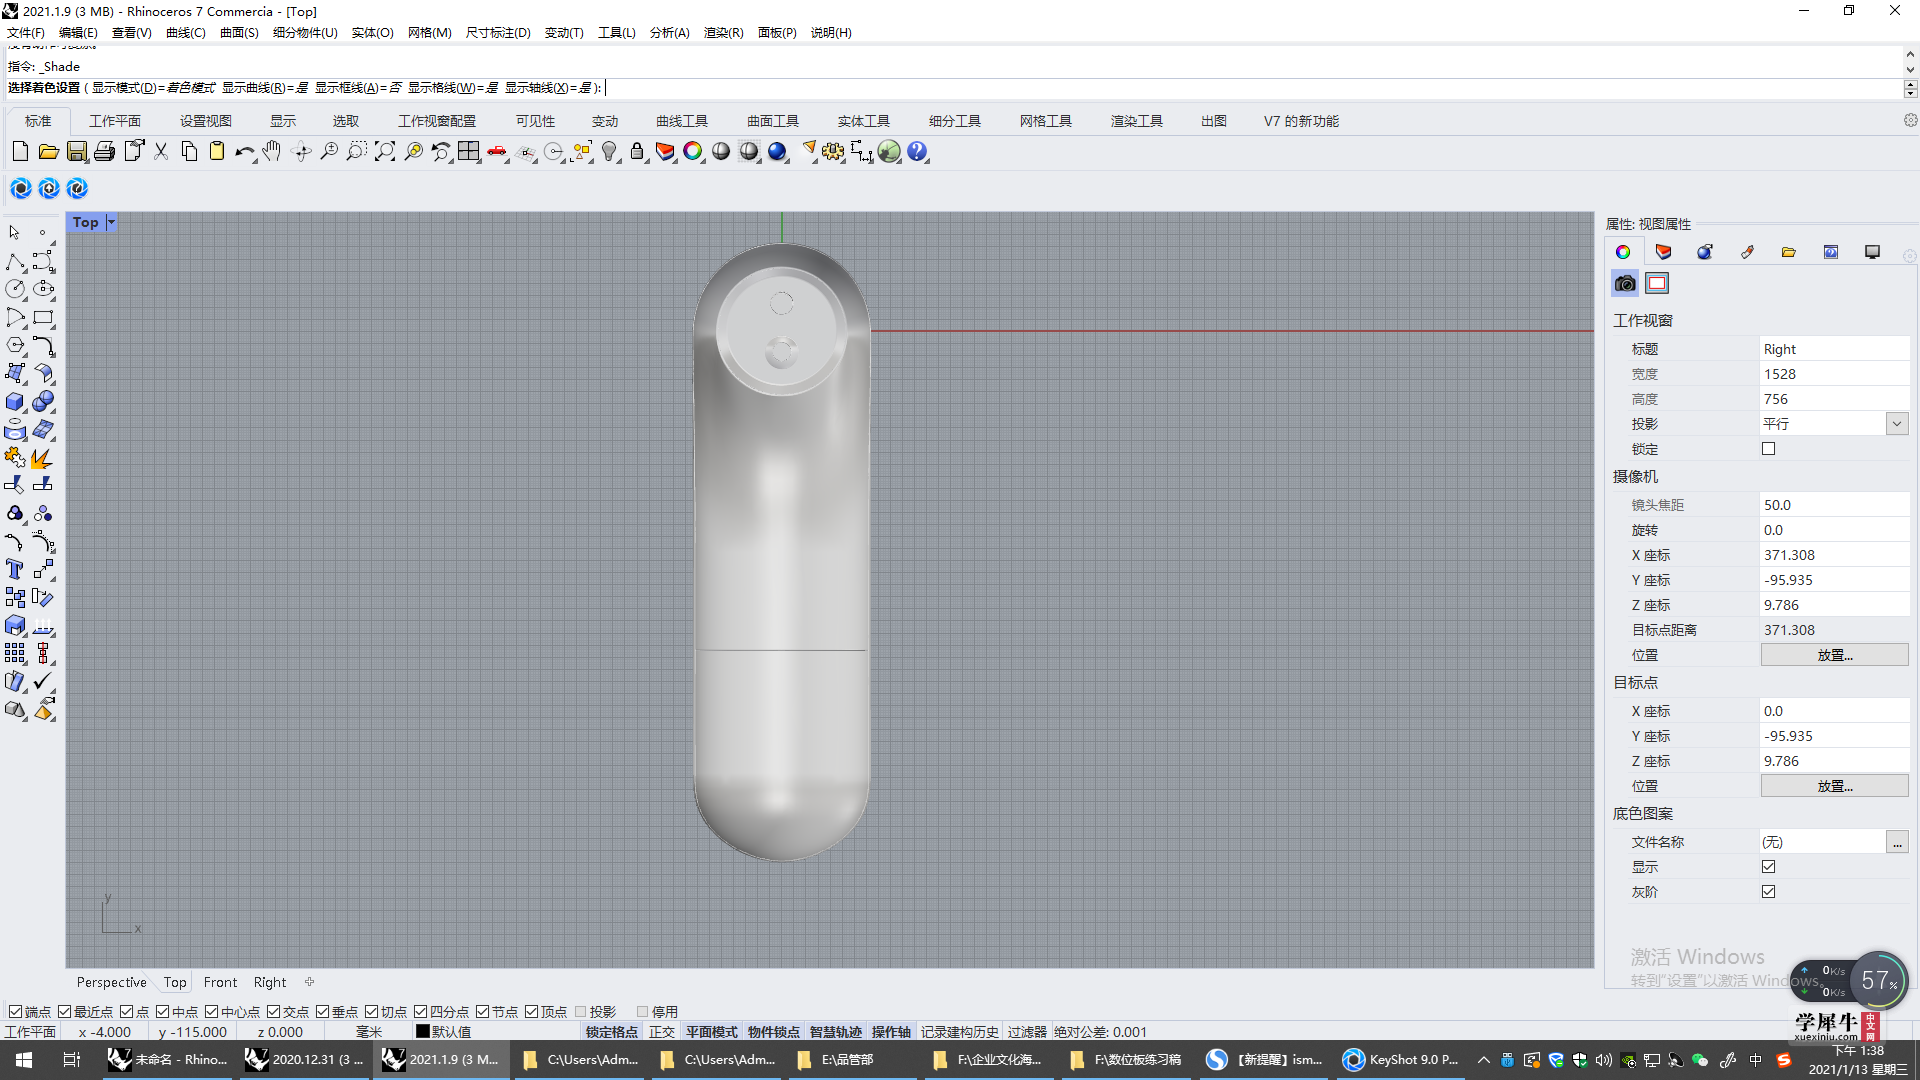Toggle the 正交 ortho status button
1920x1080 pixels.
pyautogui.click(x=662, y=1032)
